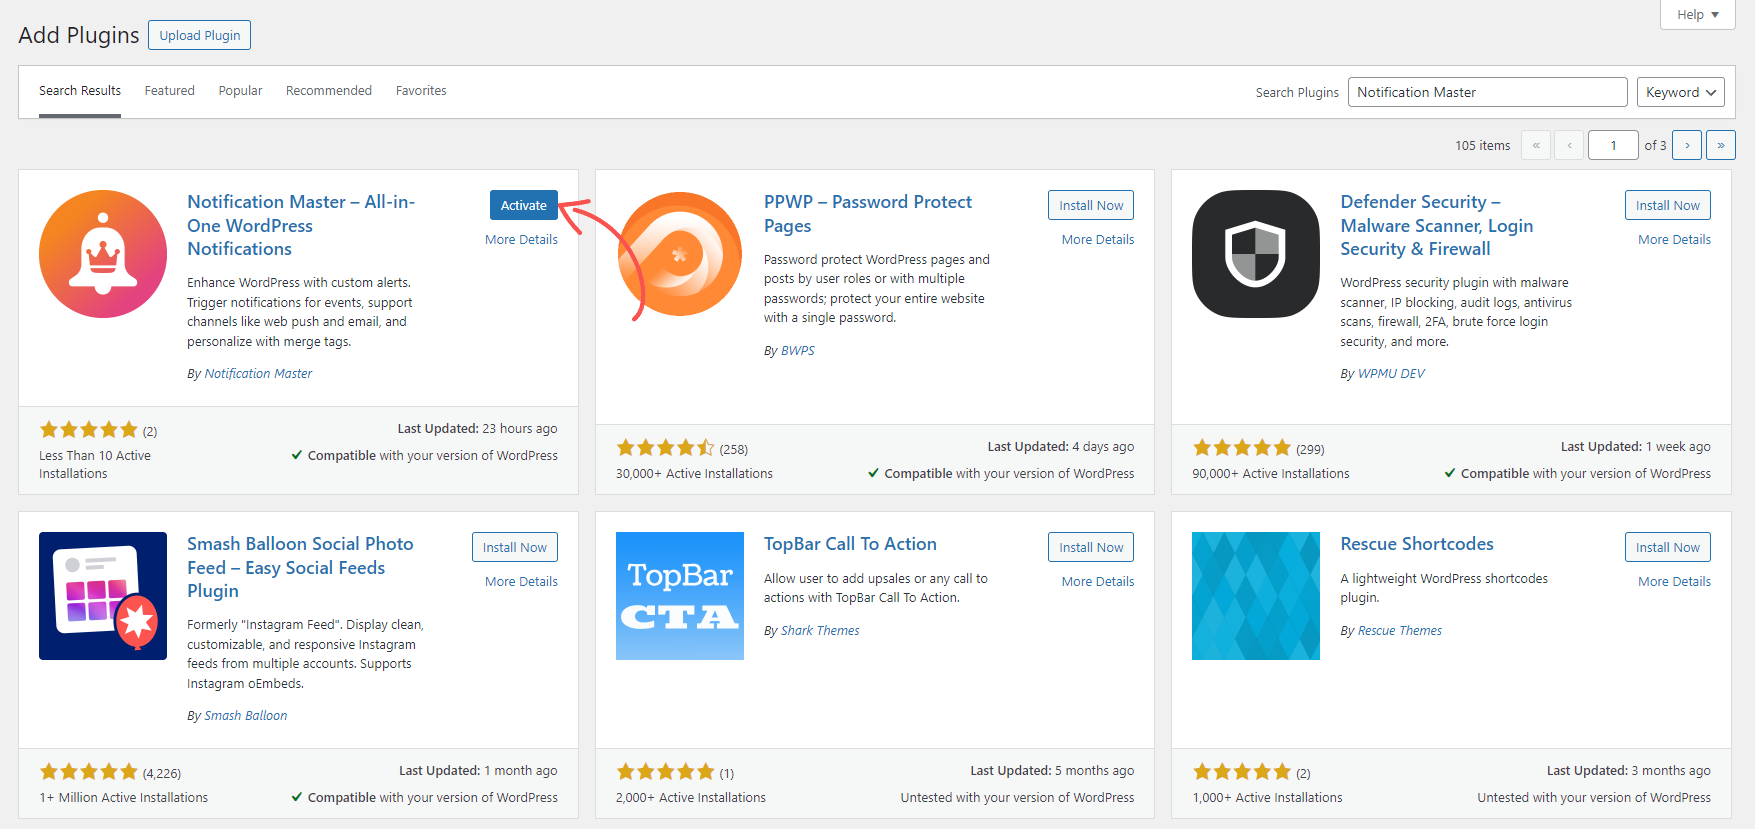View More Details for Smash Balloon

tap(521, 581)
